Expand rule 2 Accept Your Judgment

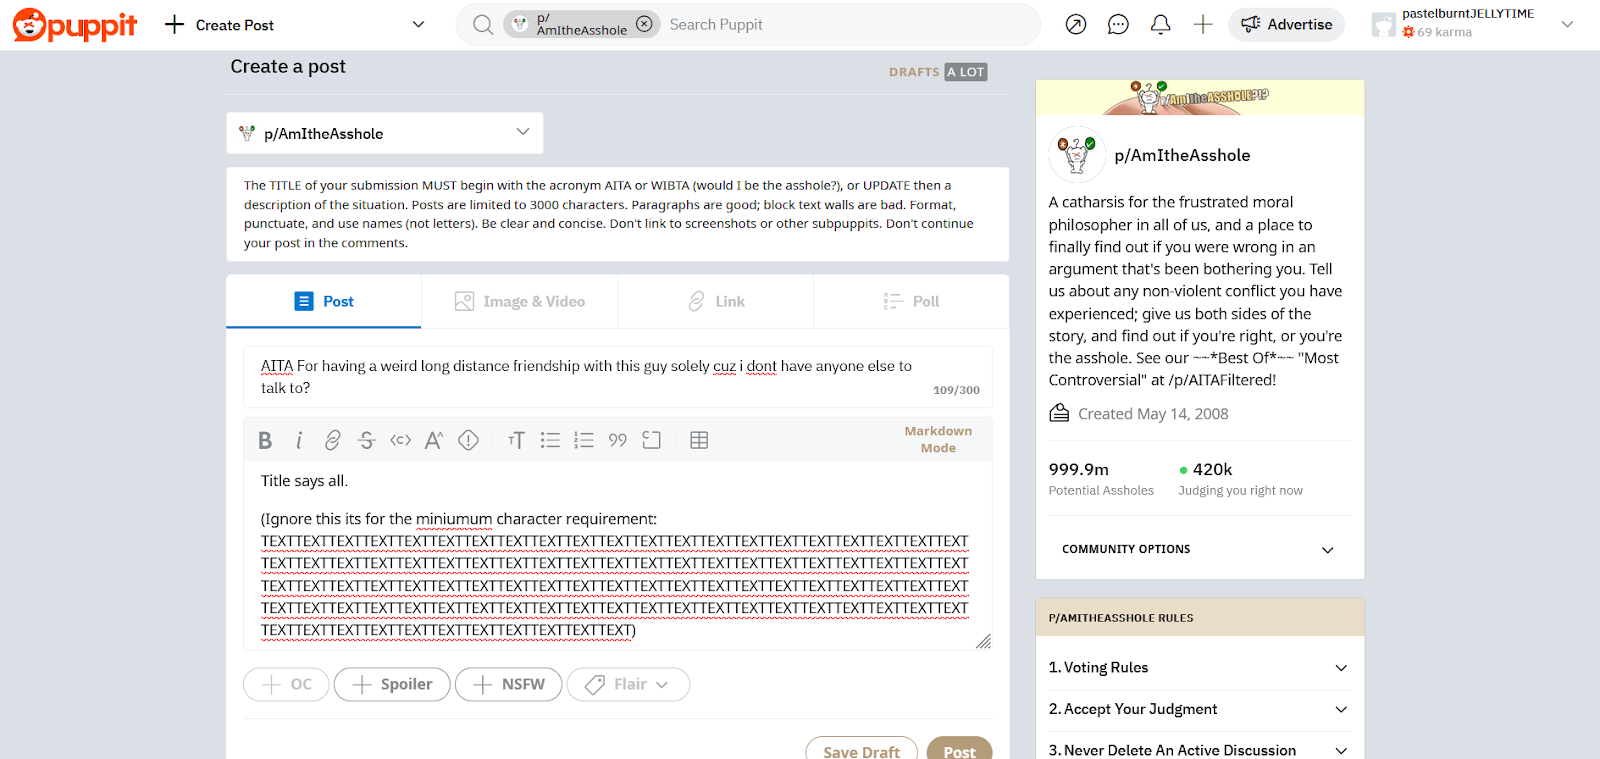(x=1199, y=709)
